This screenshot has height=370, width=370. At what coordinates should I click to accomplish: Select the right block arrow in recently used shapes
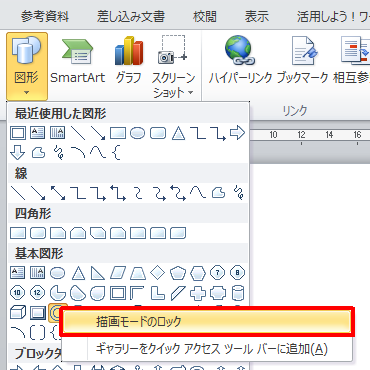[x=237, y=133]
